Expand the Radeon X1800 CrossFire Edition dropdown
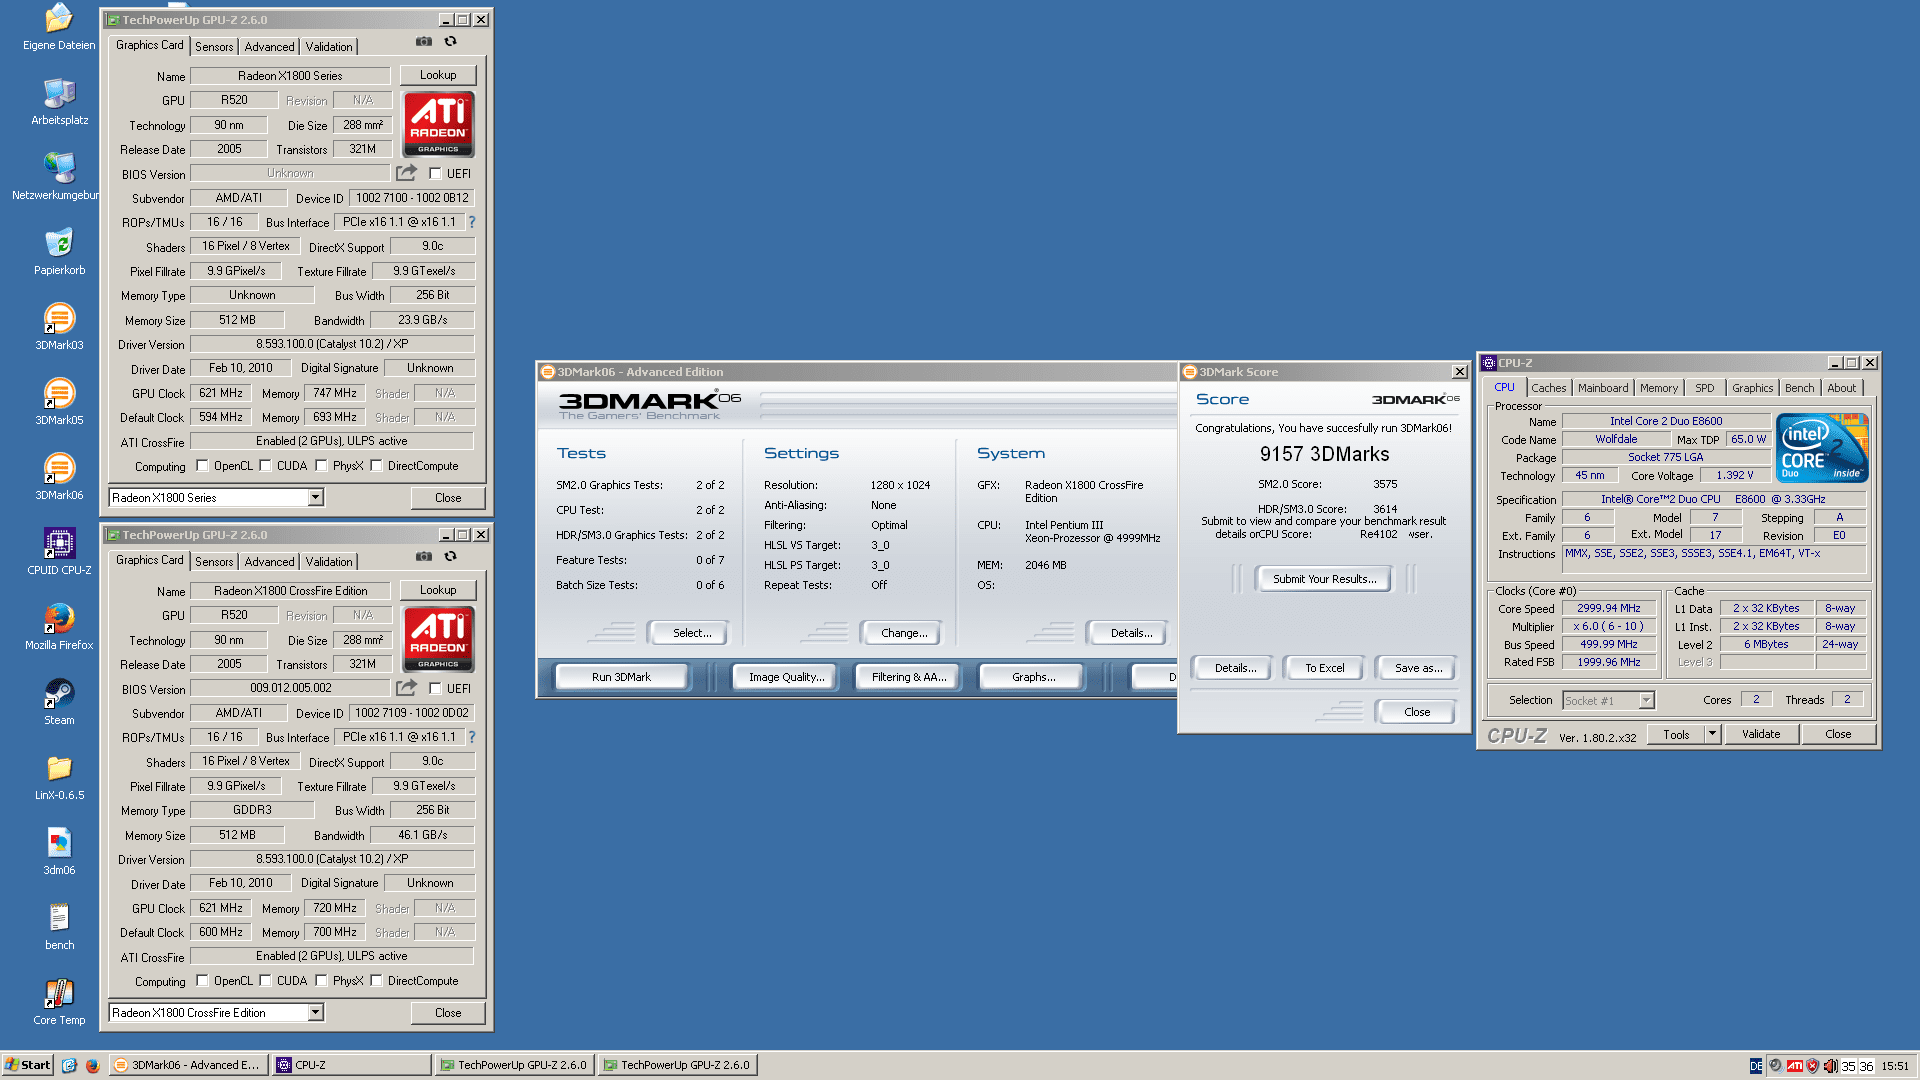 (x=315, y=1013)
